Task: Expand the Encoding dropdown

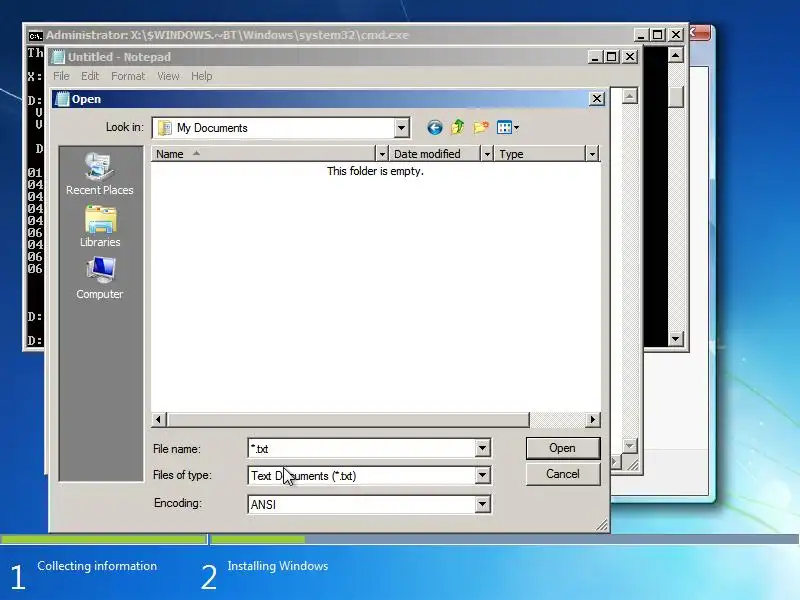Action: 482,504
